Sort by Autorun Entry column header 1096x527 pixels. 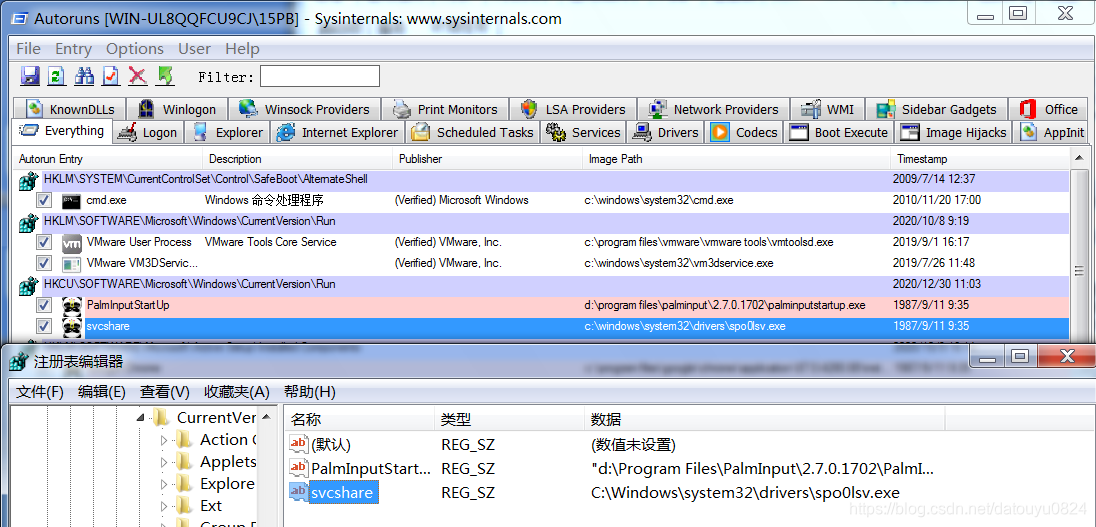click(108, 159)
